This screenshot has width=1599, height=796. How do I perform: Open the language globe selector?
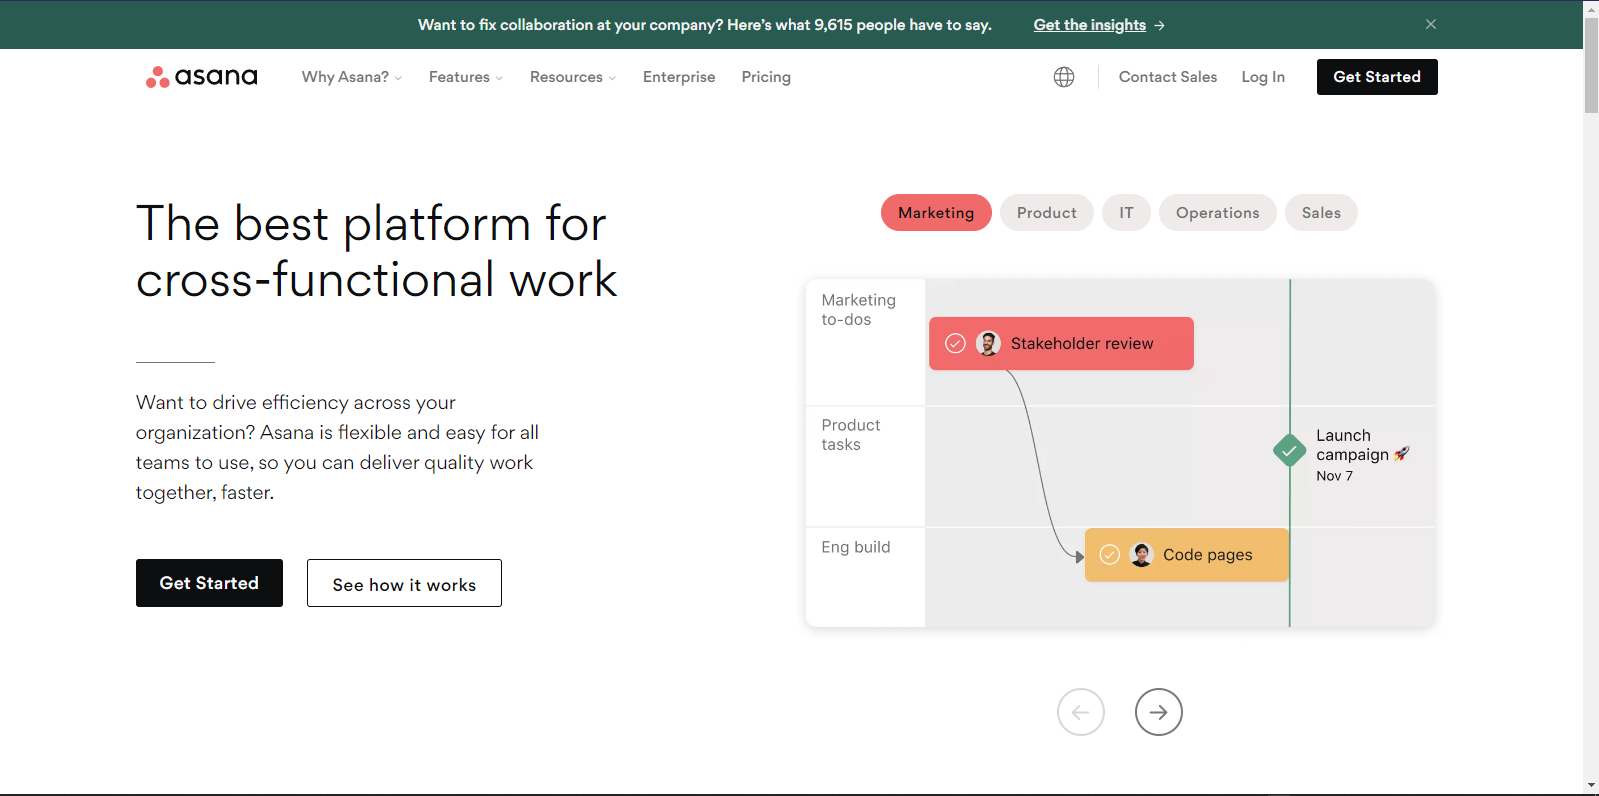click(1064, 77)
